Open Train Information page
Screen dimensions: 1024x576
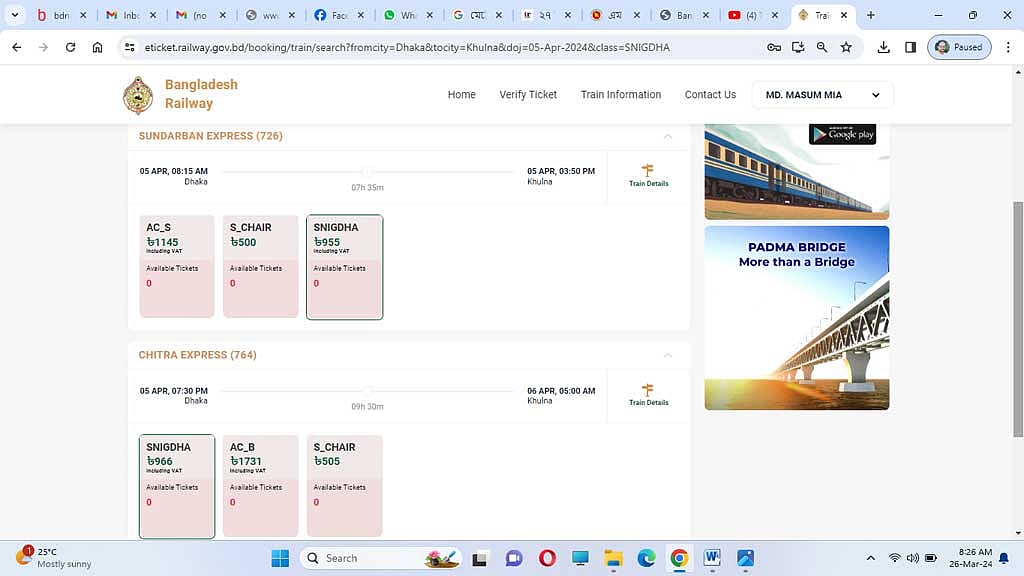tap(621, 95)
